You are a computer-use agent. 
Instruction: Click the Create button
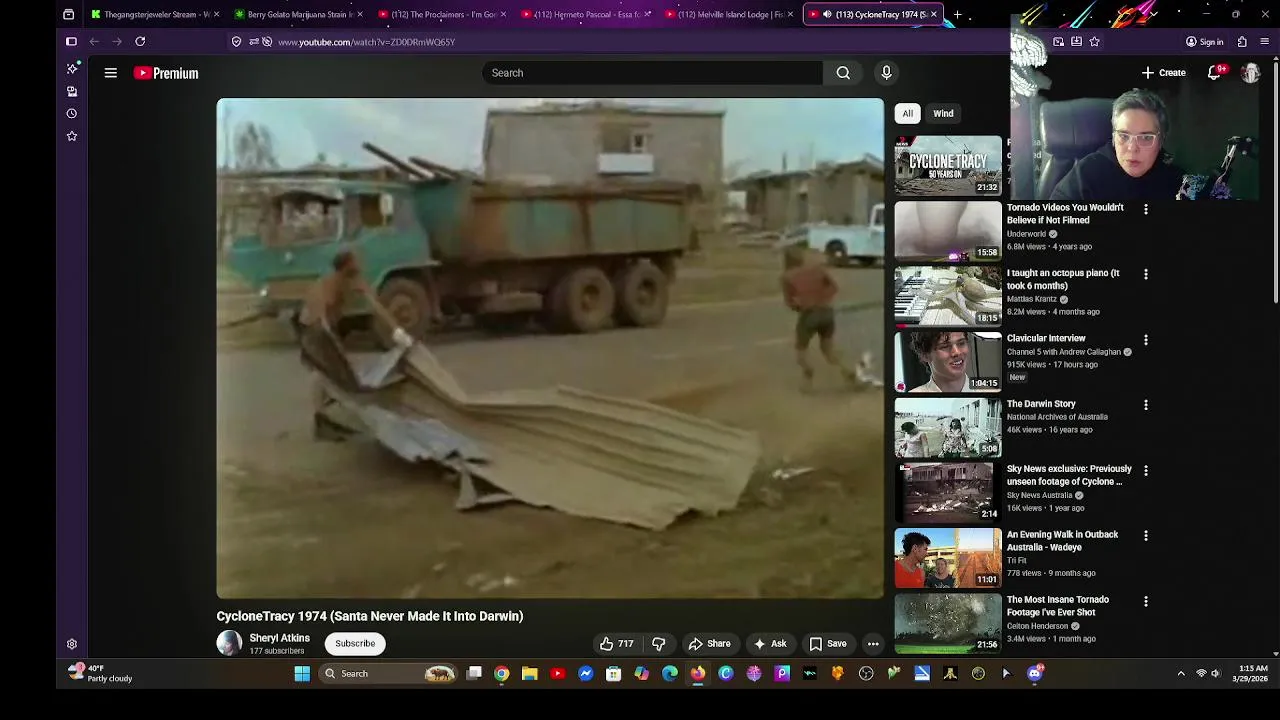1164,73
